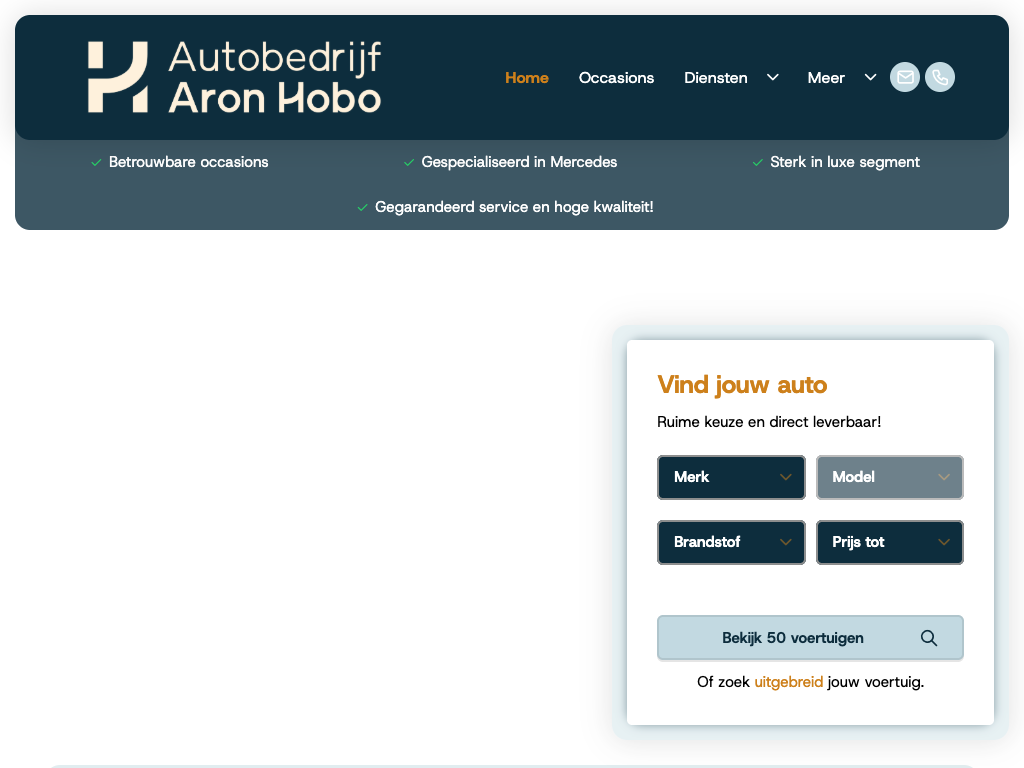Click the magnifying glass search icon
The height and width of the screenshot is (768, 1024).
929,638
